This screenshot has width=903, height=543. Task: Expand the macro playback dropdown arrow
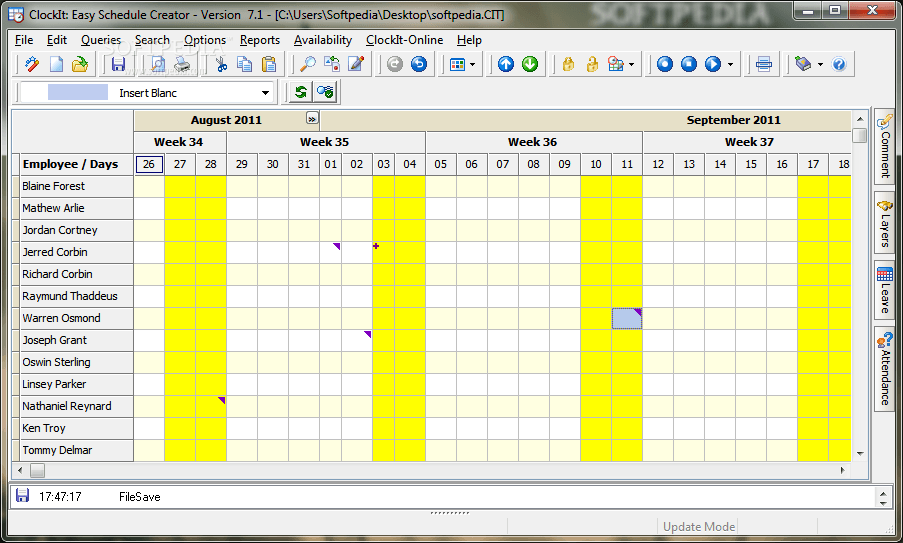[730, 64]
